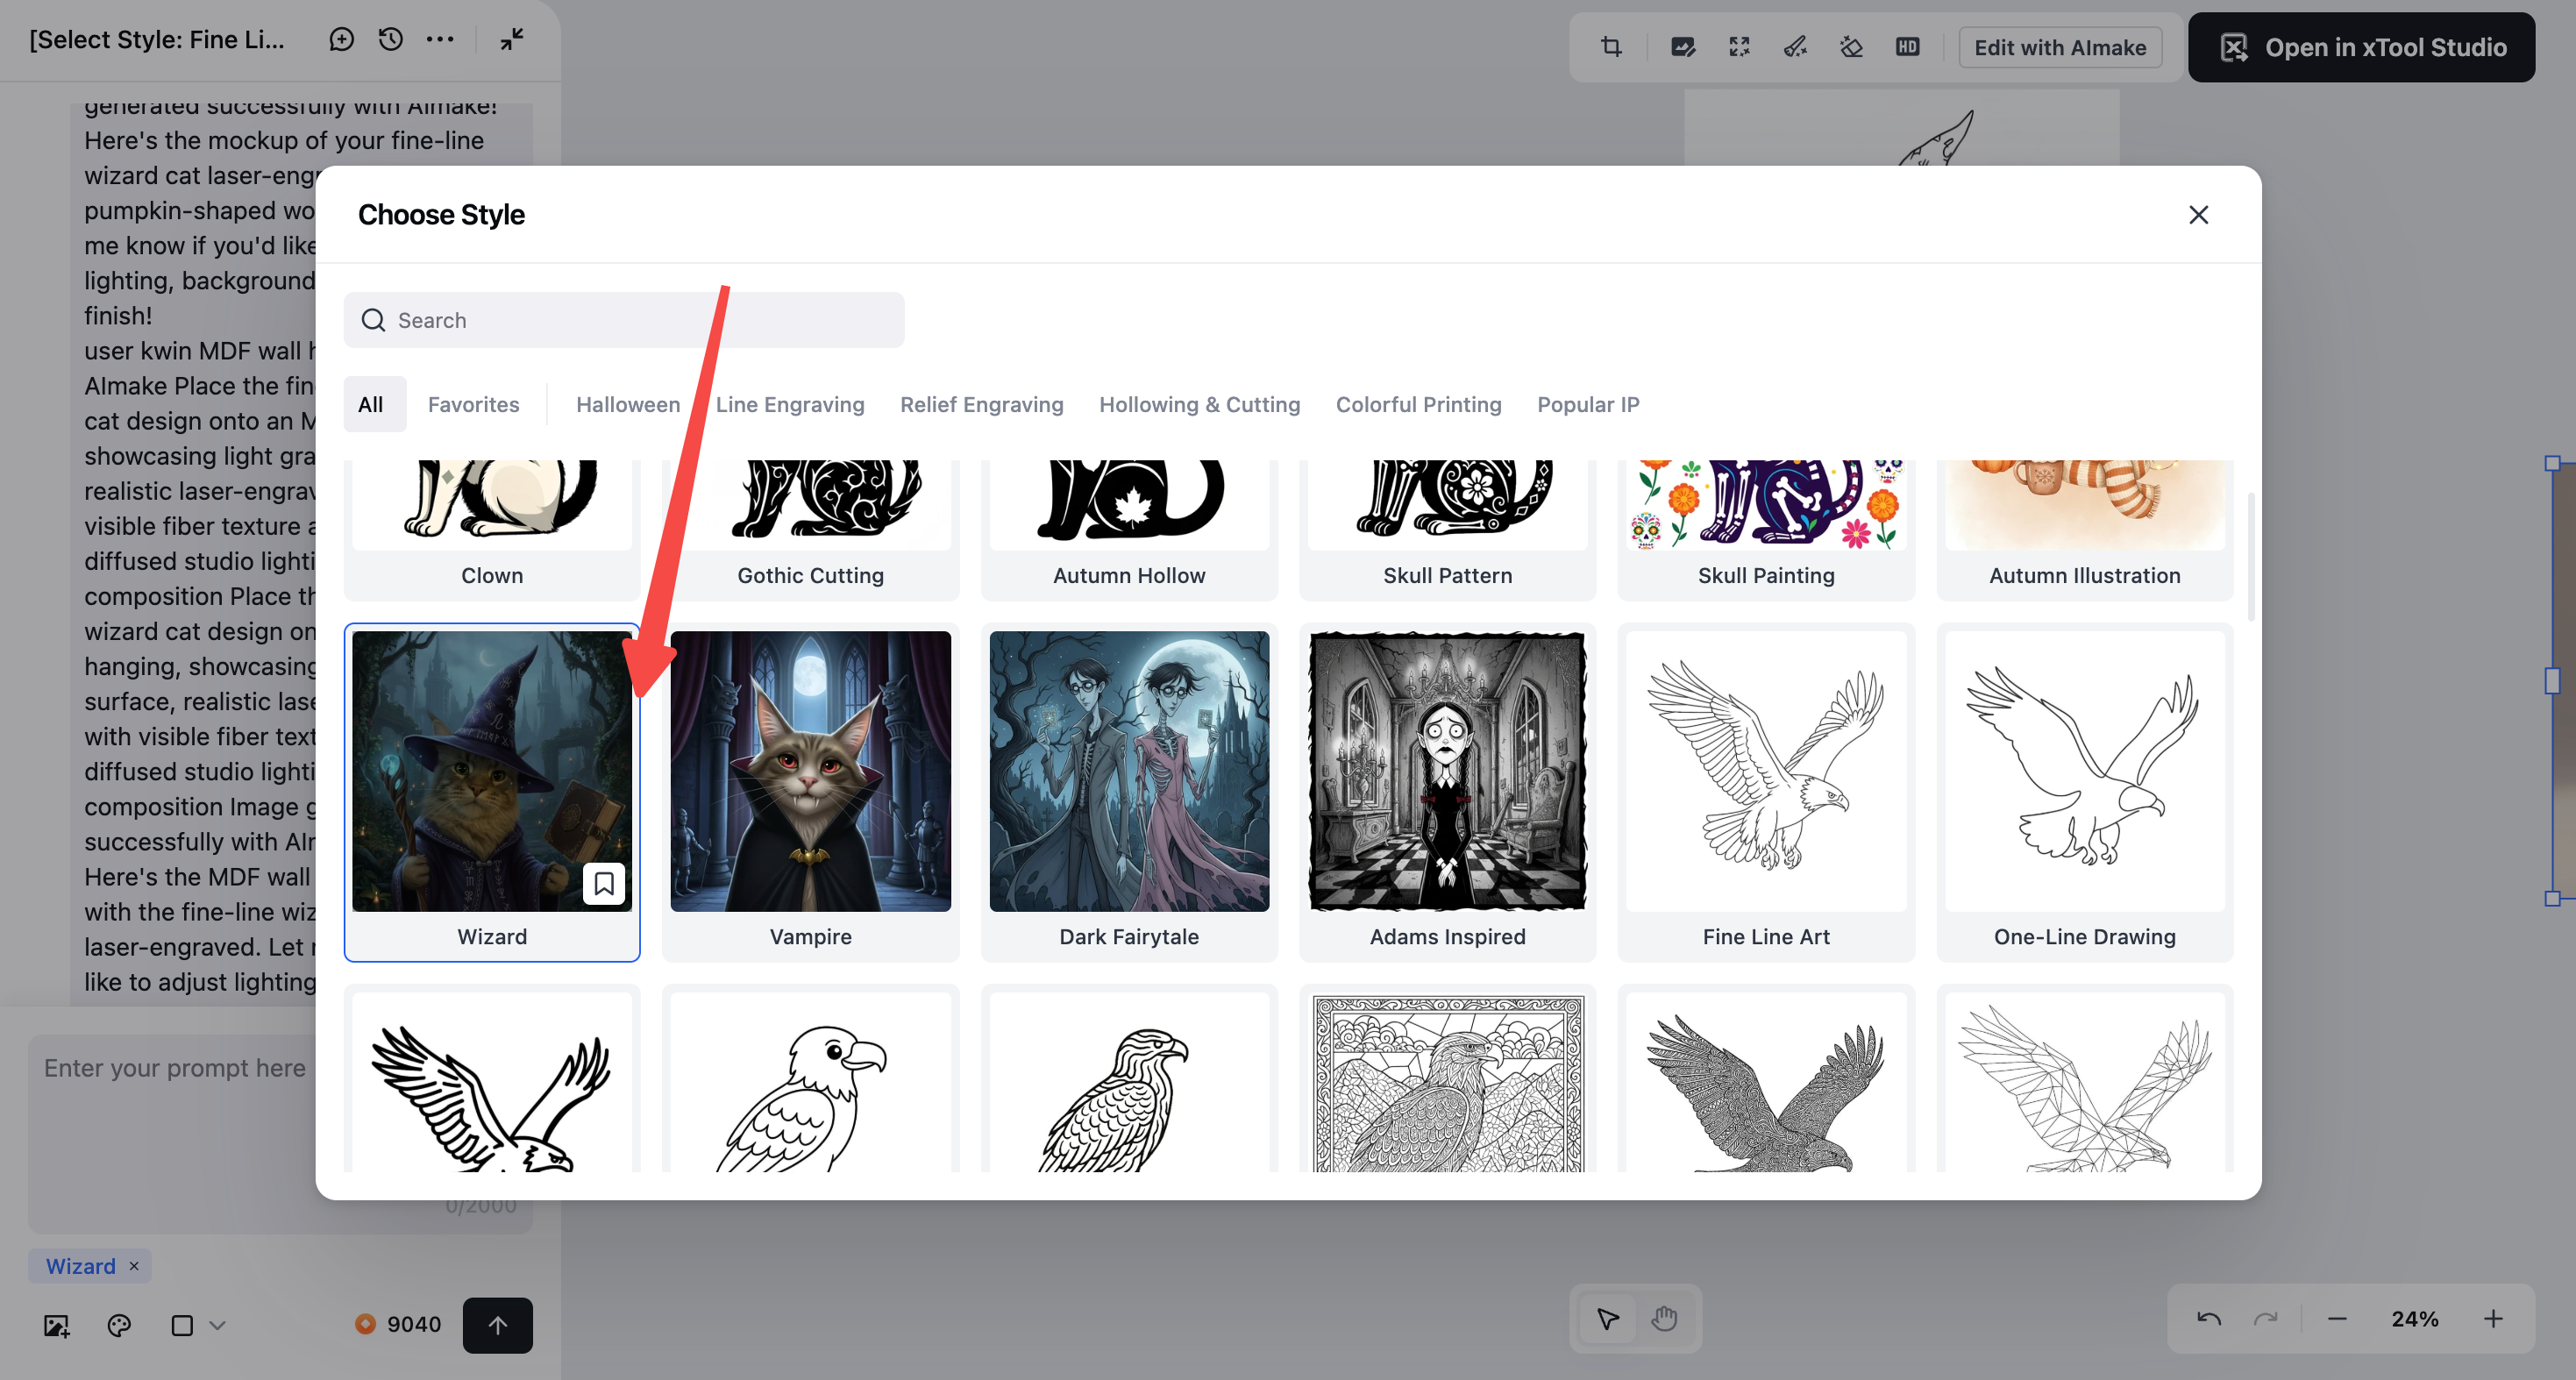Viewport: 2576px width, 1380px height.
Task: Click the style Search field
Action: [624, 320]
